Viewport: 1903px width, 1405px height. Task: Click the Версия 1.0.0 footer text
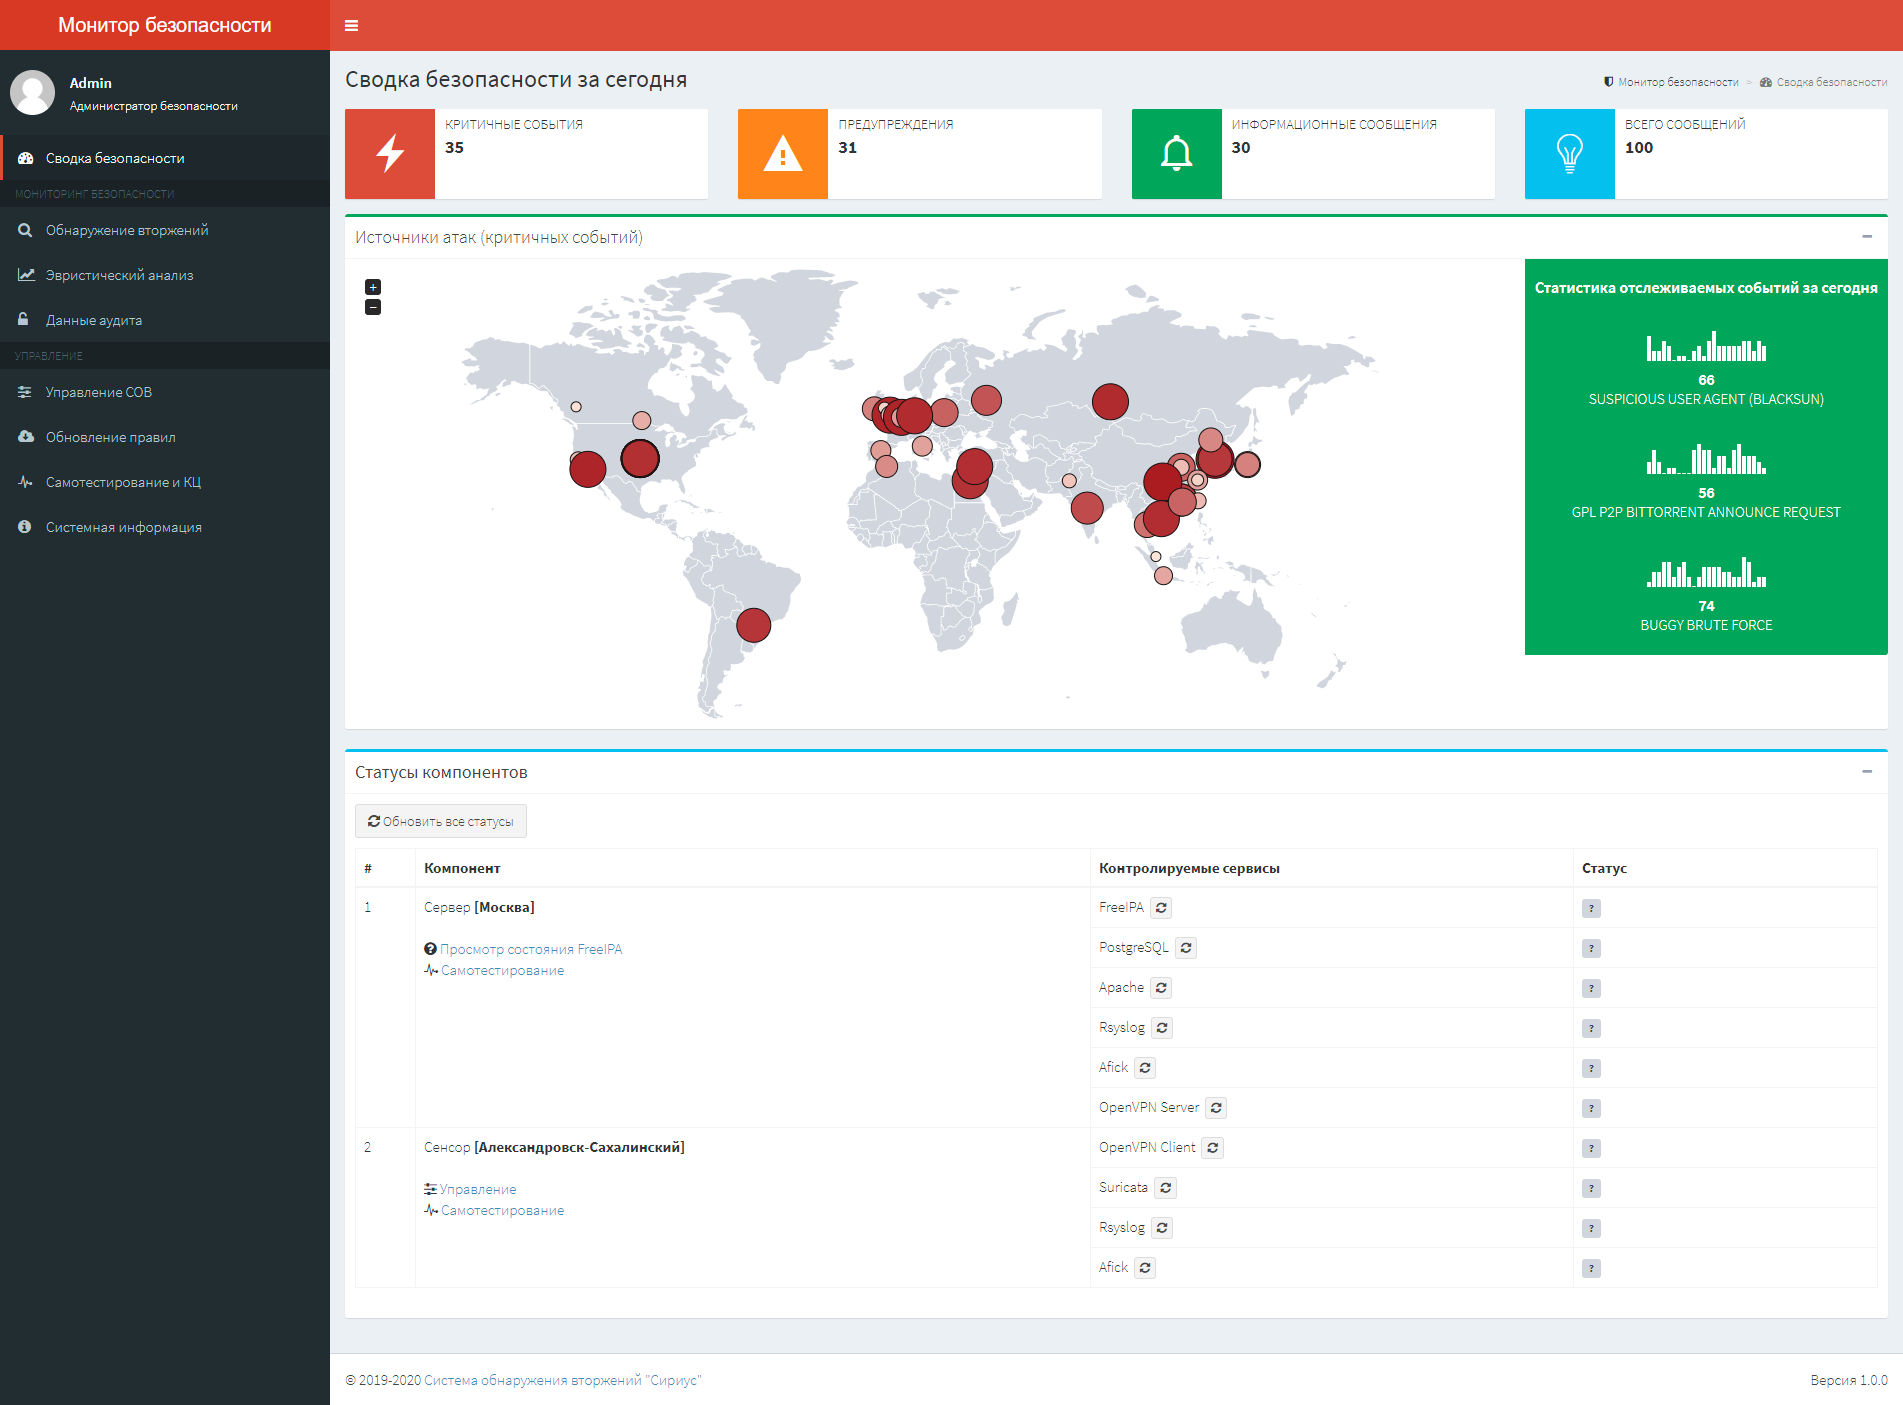[x=1849, y=1380]
